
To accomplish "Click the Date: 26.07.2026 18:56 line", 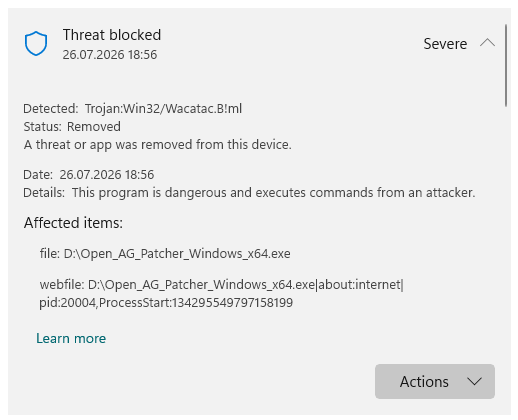I will click(89, 175).
